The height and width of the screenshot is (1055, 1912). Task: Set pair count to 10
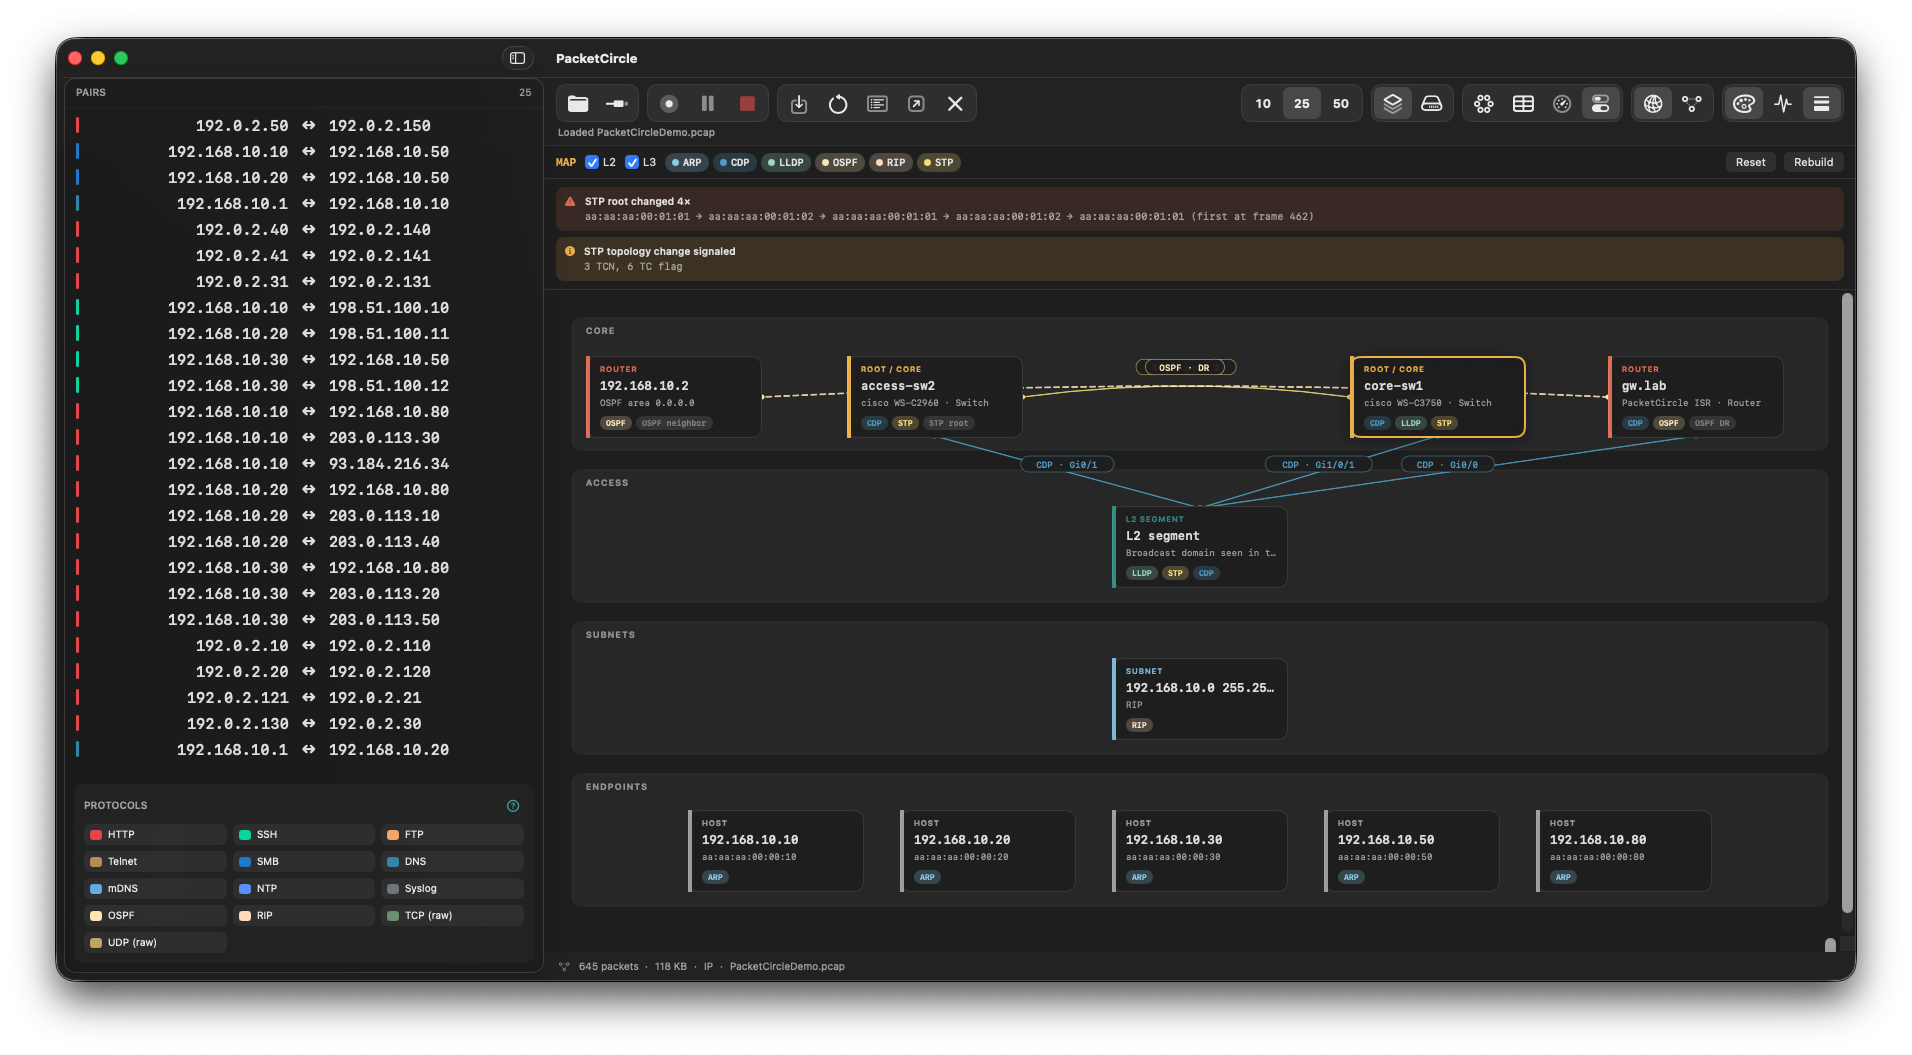[1263, 104]
